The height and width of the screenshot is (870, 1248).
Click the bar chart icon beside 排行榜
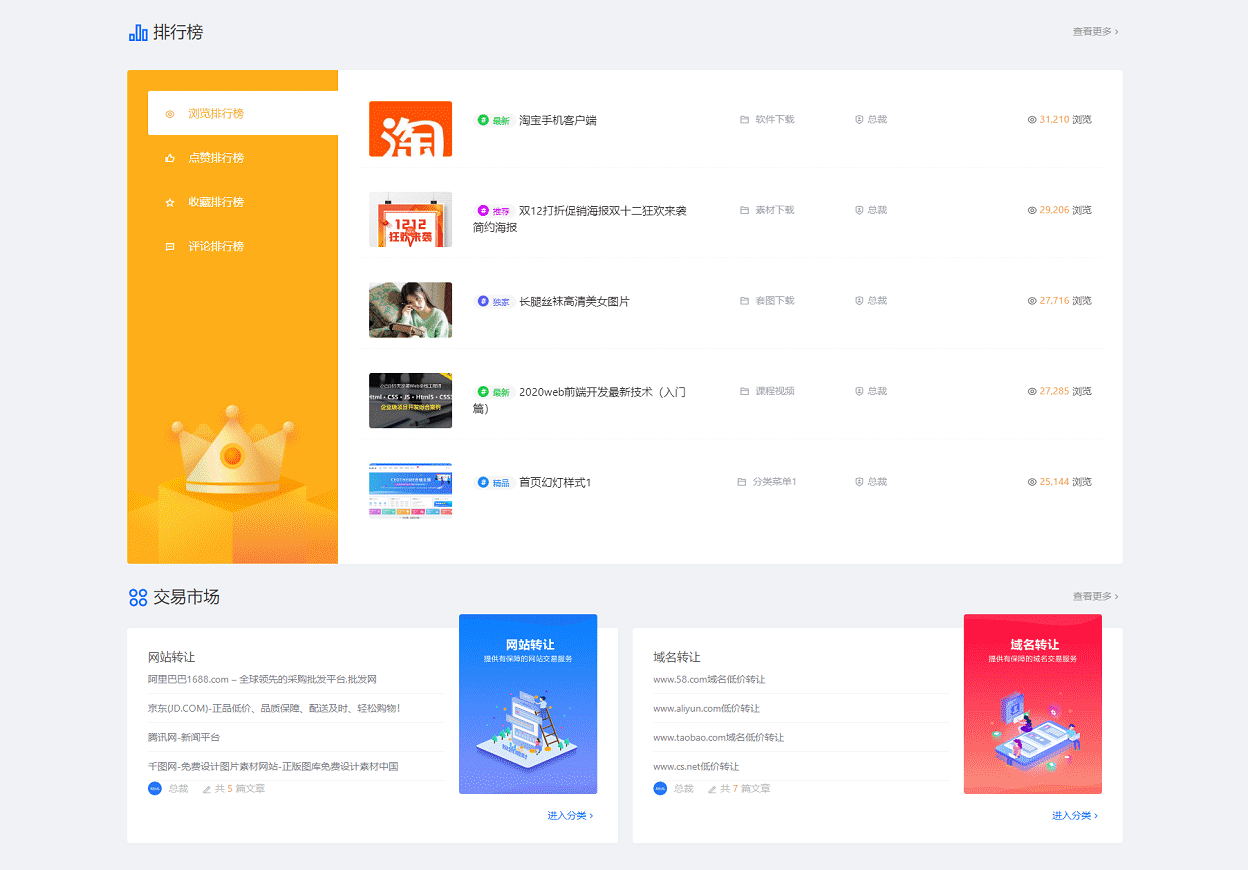[x=138, y=32]
